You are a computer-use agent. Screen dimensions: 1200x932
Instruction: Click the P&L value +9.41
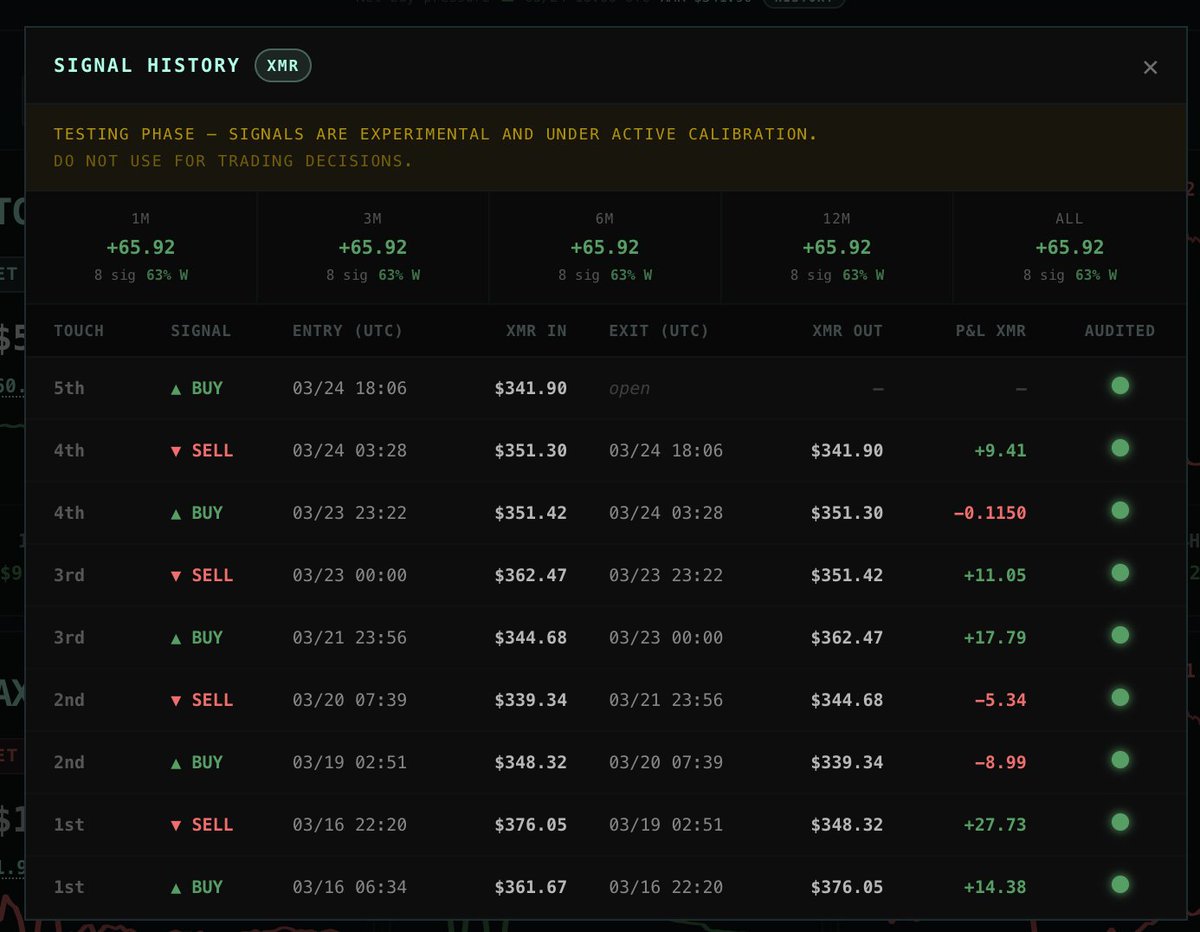click(1000, 451)
